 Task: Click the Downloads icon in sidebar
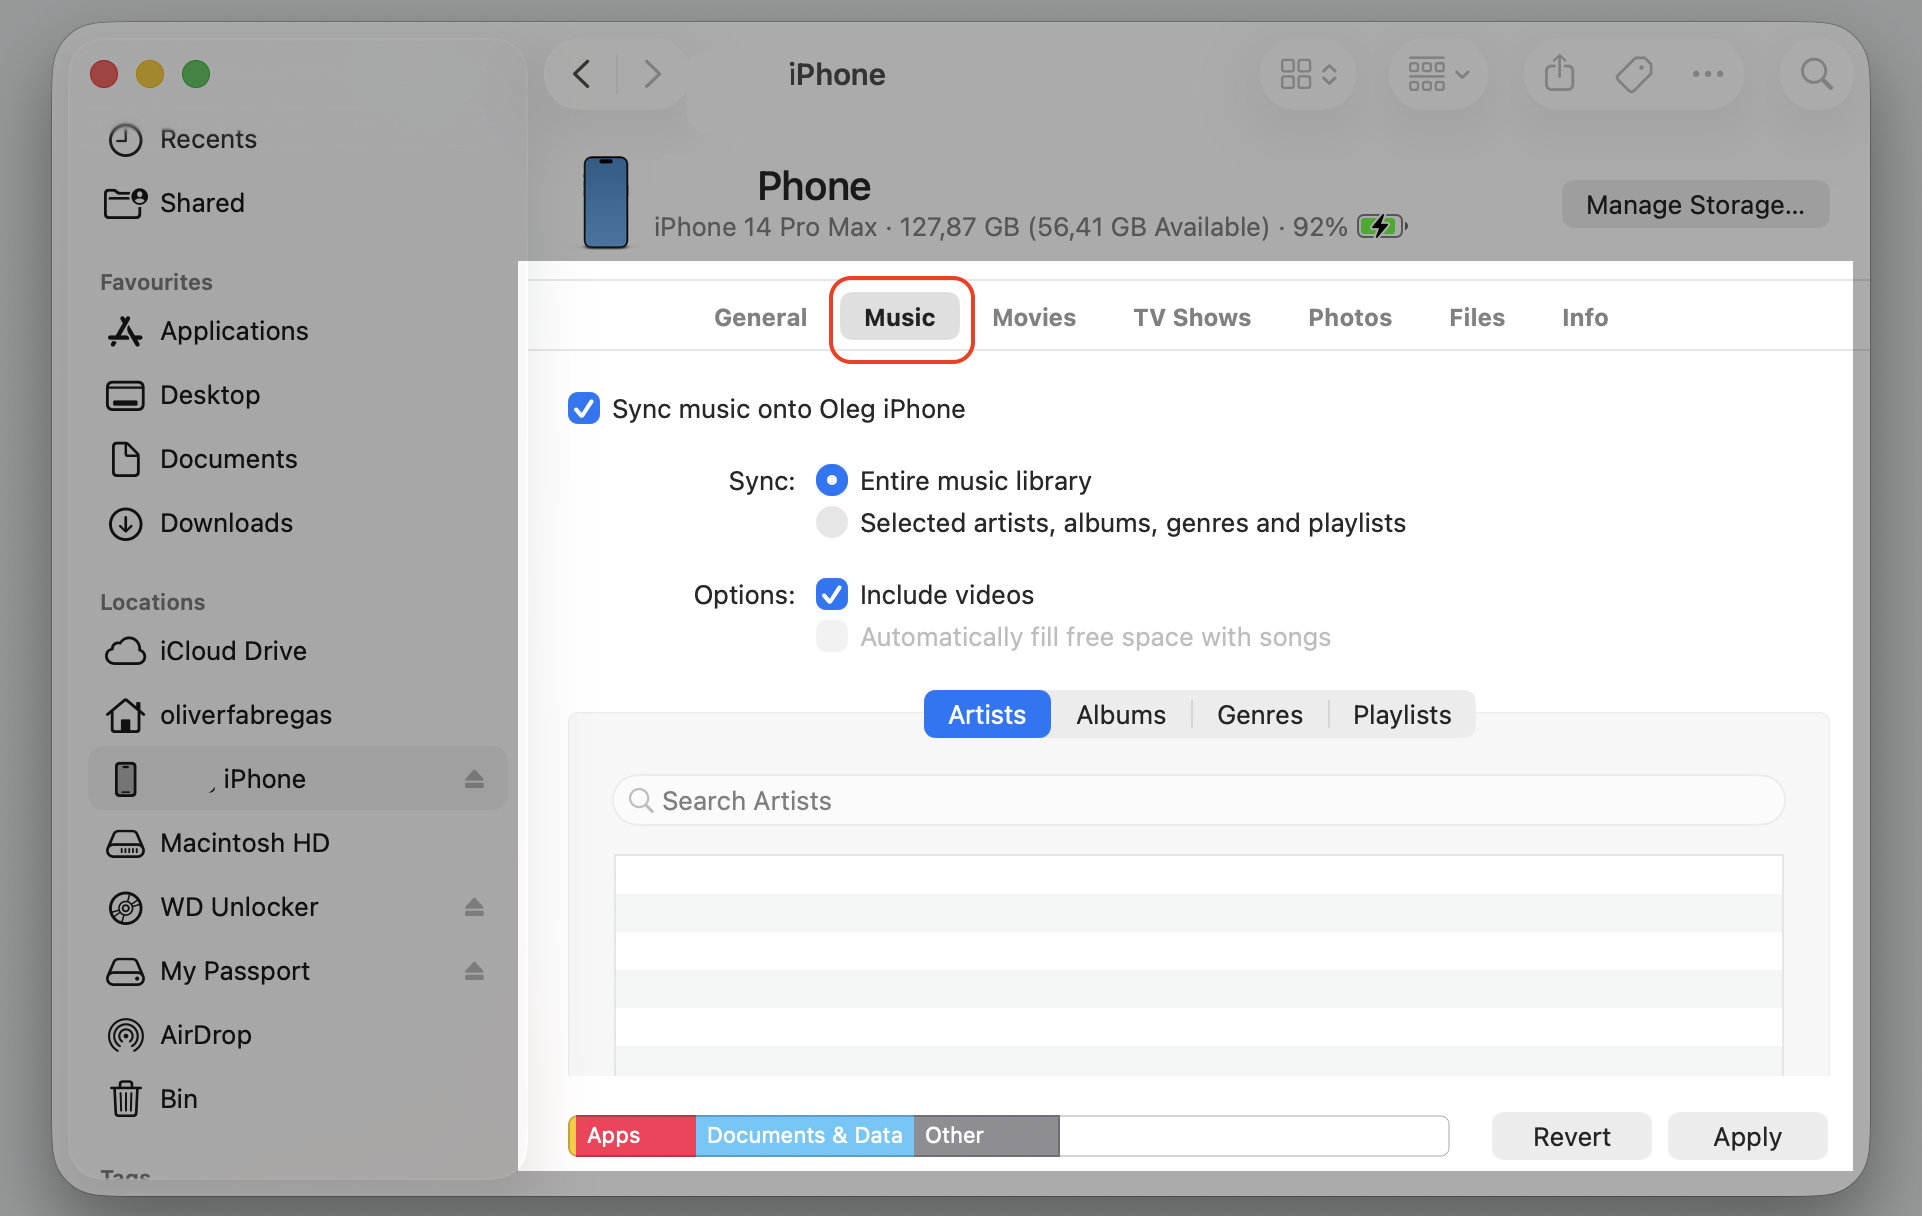125,523
